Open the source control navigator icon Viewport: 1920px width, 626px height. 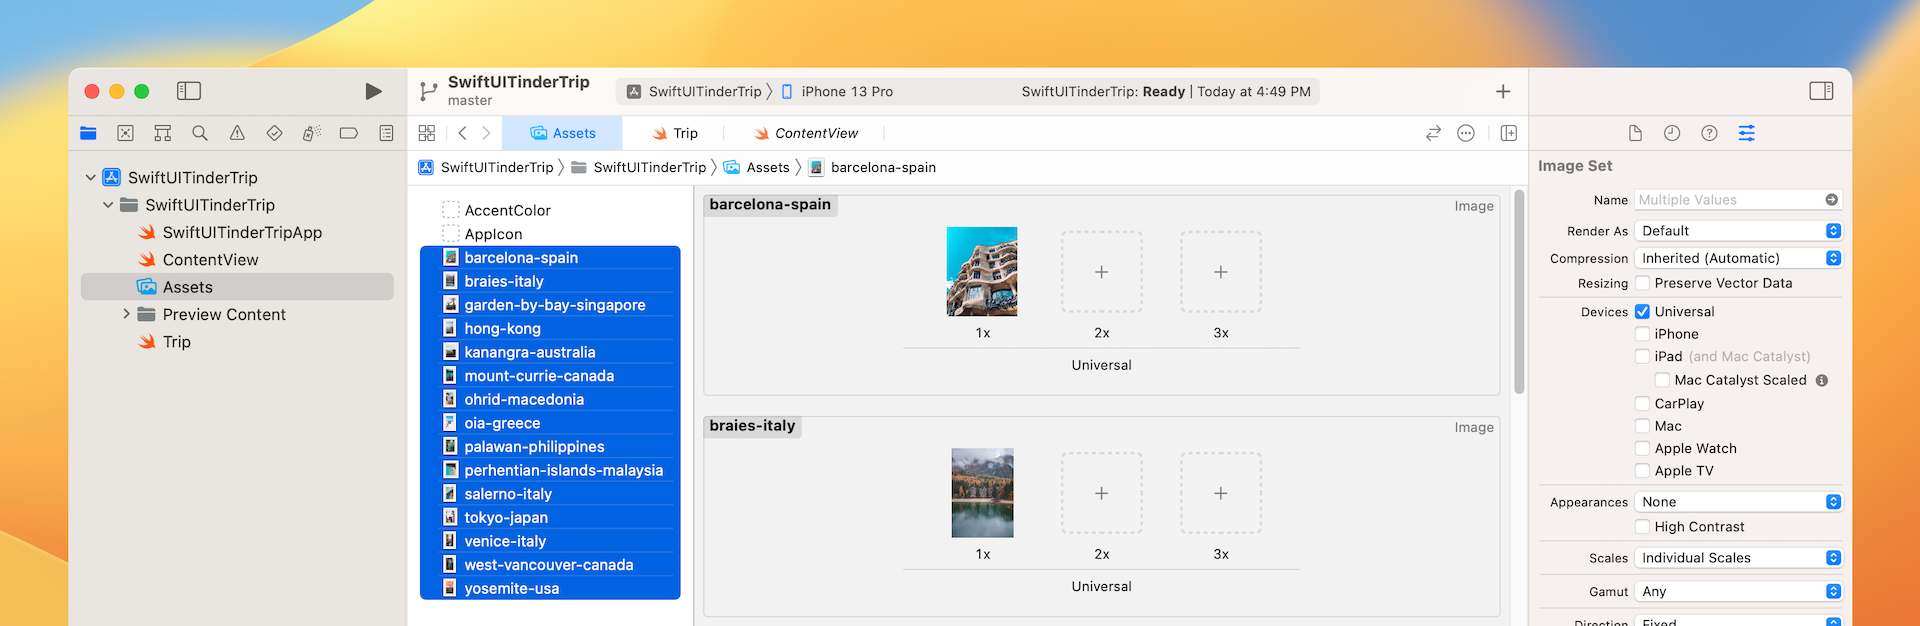125,133
